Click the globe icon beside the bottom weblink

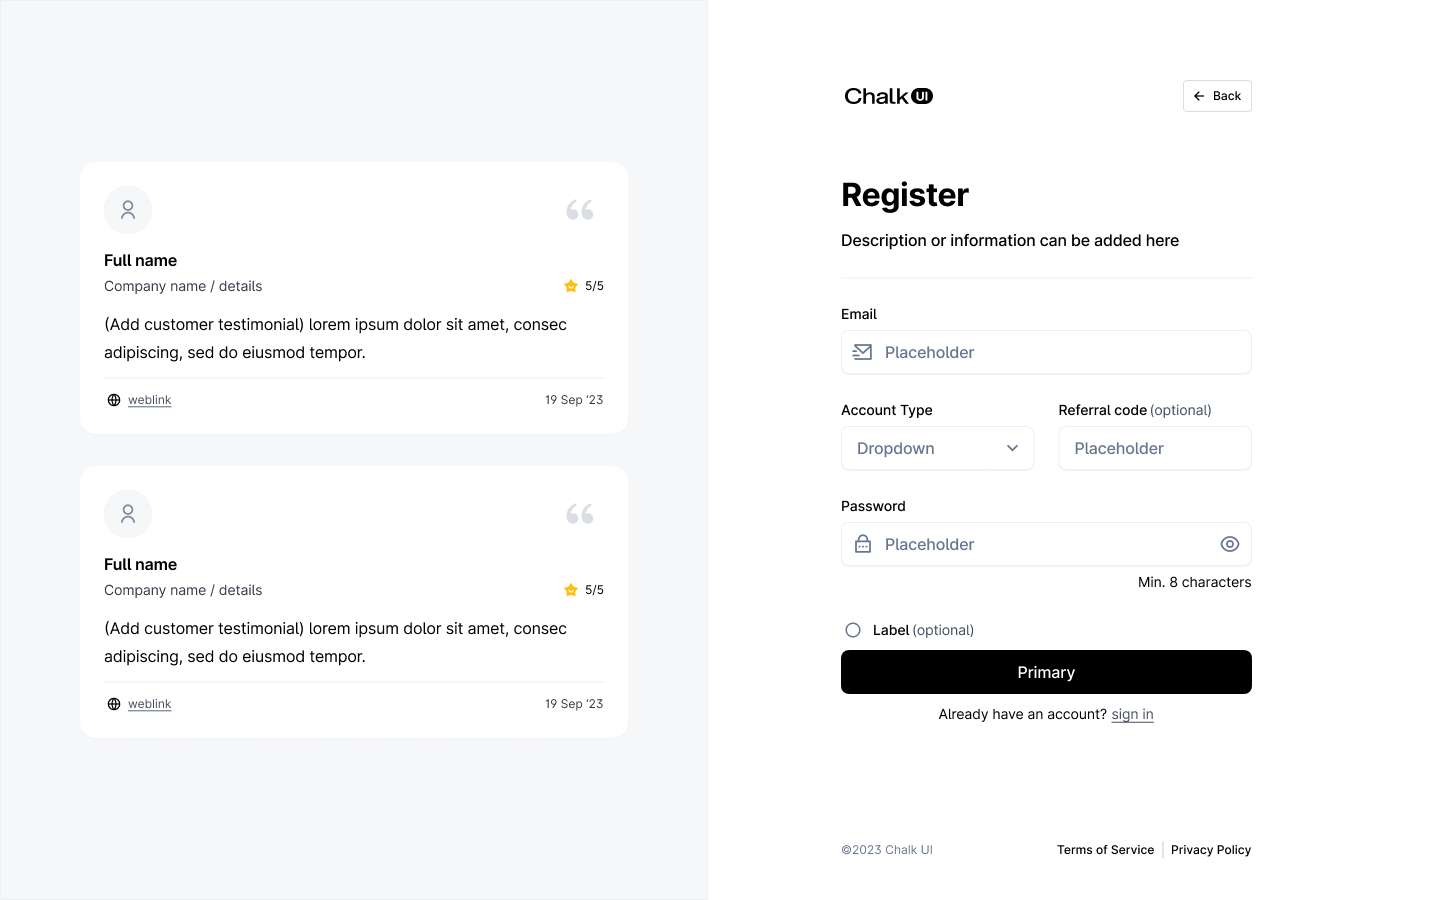click(113, 703)
